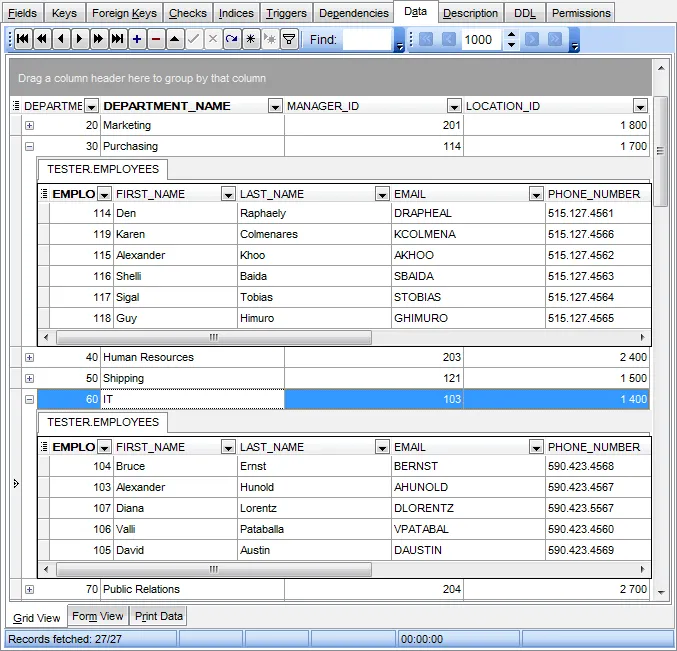Viewport: 677px width, 651px height.
Task: Open EMAIL filter in Purchasing subgrid
Action: 536,194
